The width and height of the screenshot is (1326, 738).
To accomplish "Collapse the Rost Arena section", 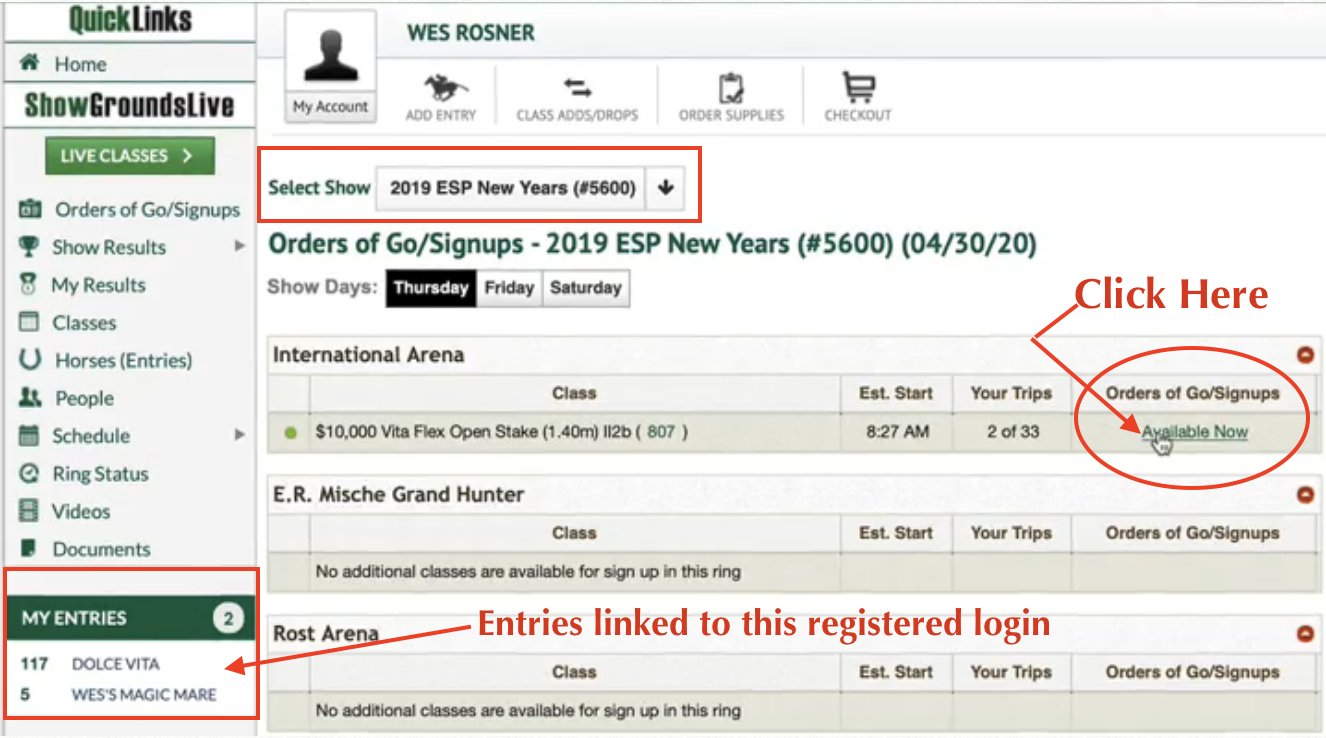I will pos(1304,634).
